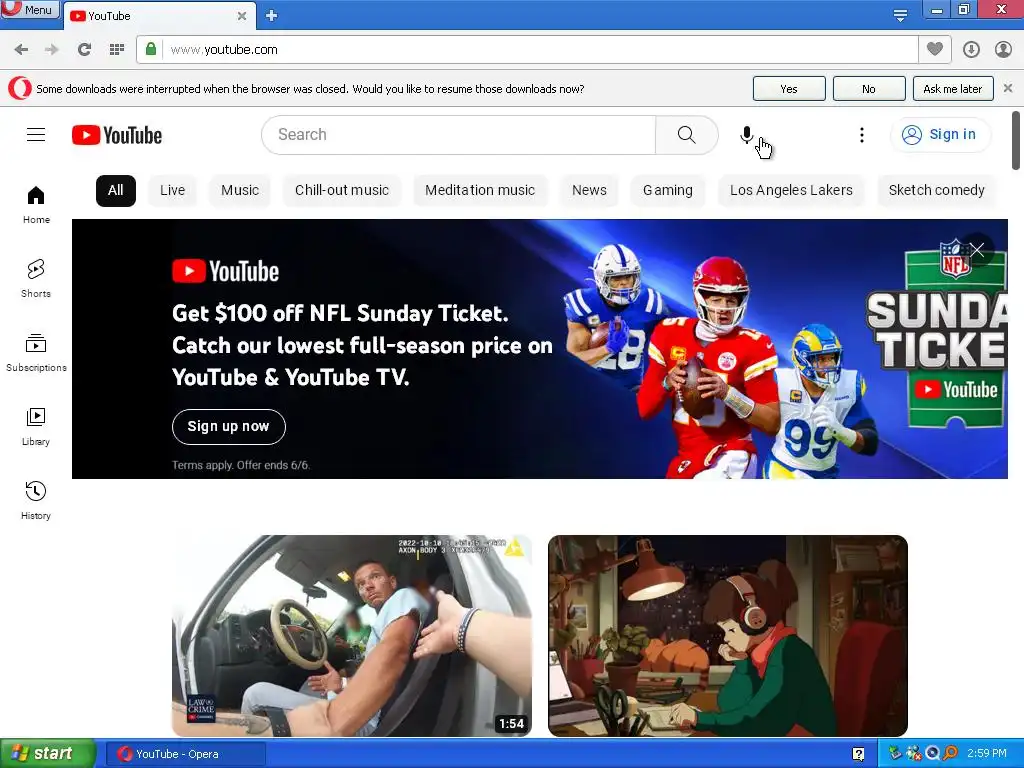
Task: Close the YouTube tab
Action: [x=242, y=16]
